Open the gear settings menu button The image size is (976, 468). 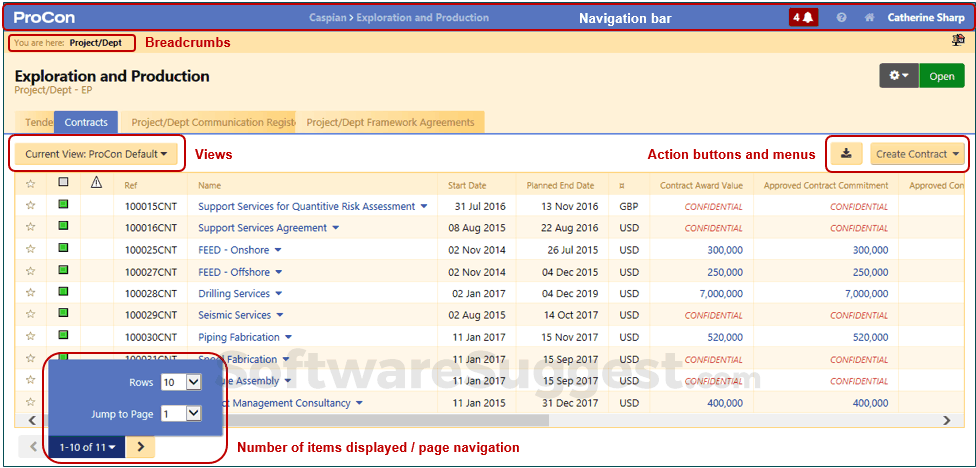coord(897,76)
